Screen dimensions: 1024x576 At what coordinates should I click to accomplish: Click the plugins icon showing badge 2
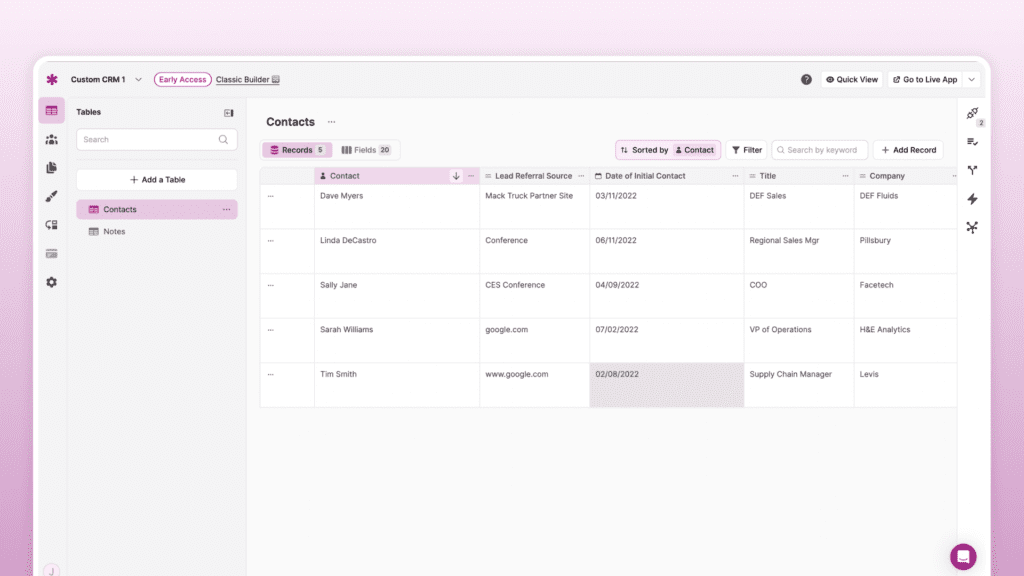click(x=971, y=113)
